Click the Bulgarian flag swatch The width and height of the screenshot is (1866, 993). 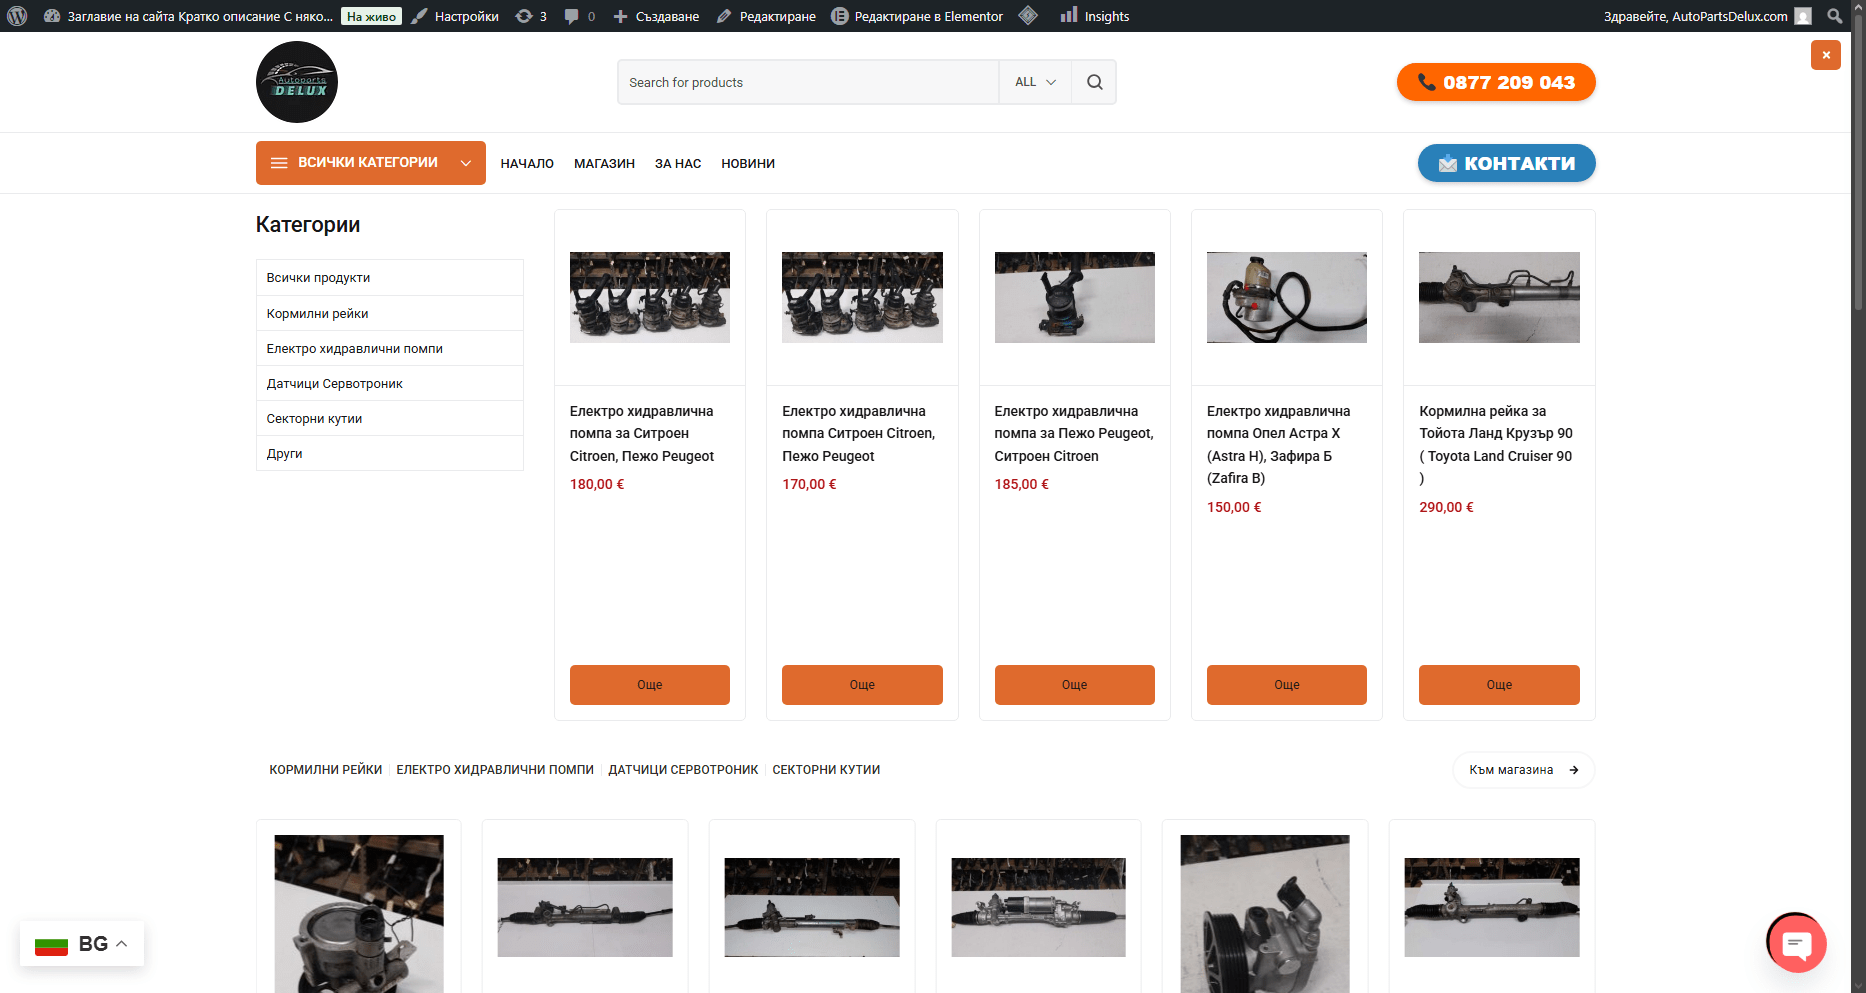coord(51,943)
